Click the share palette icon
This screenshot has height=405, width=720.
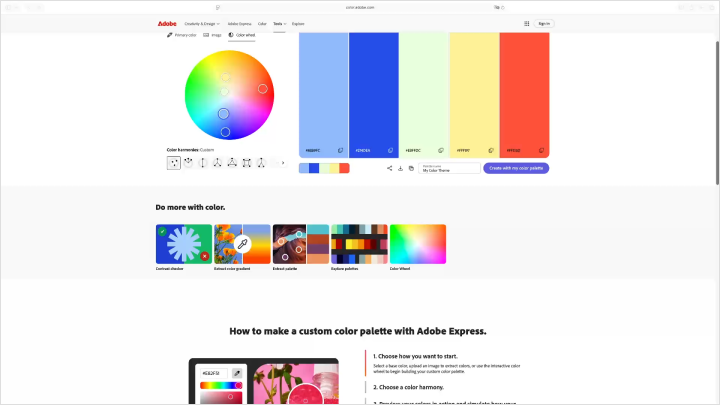(x=389, y=168)
